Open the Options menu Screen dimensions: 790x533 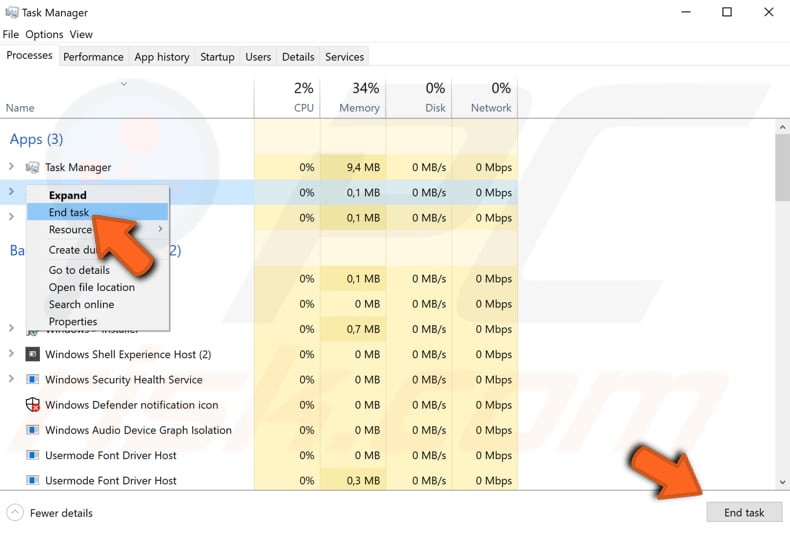tap(44, 35)
